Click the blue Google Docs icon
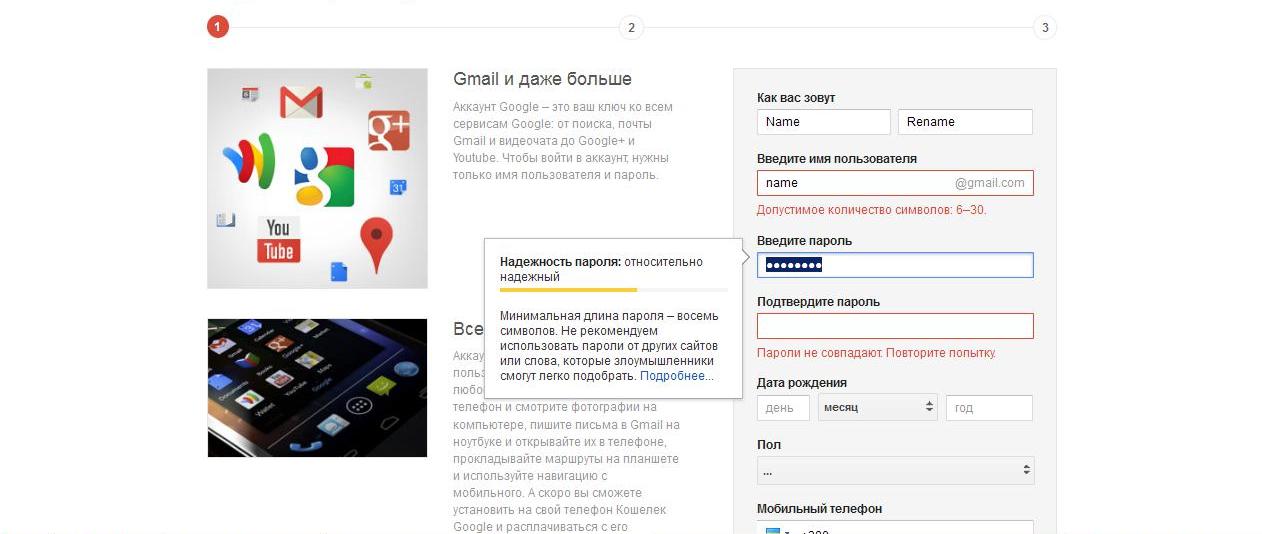Viewport: 1262px width, 534px height. (339, 270)
